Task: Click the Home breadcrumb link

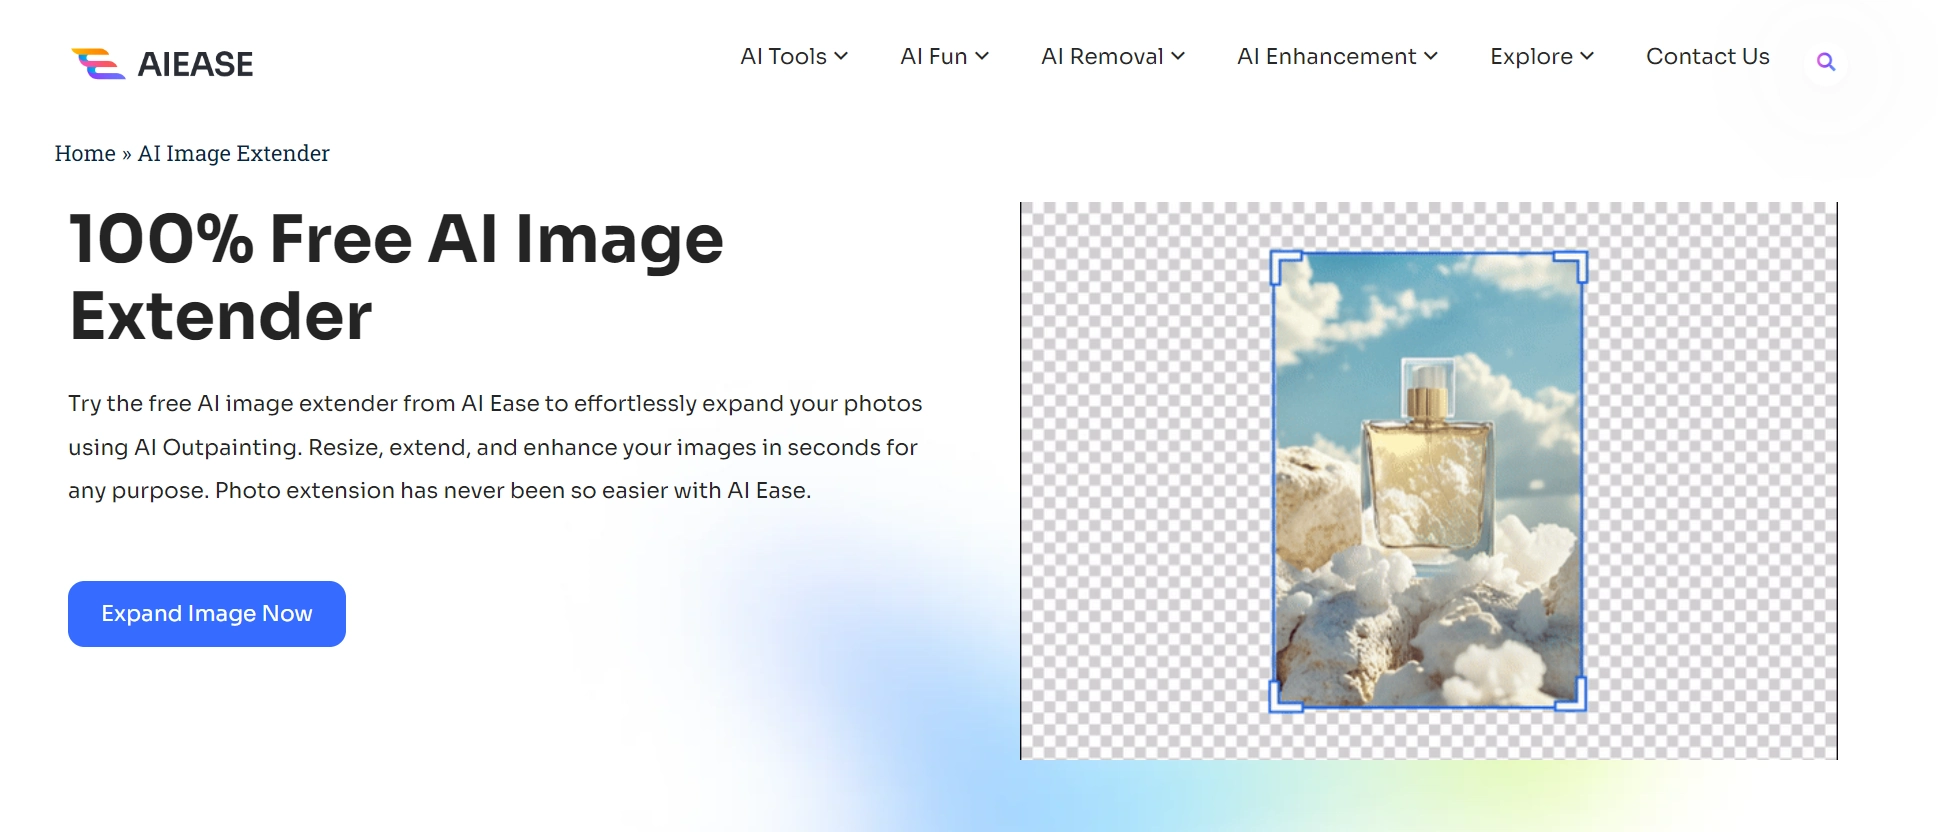Action: coord(85,153)
